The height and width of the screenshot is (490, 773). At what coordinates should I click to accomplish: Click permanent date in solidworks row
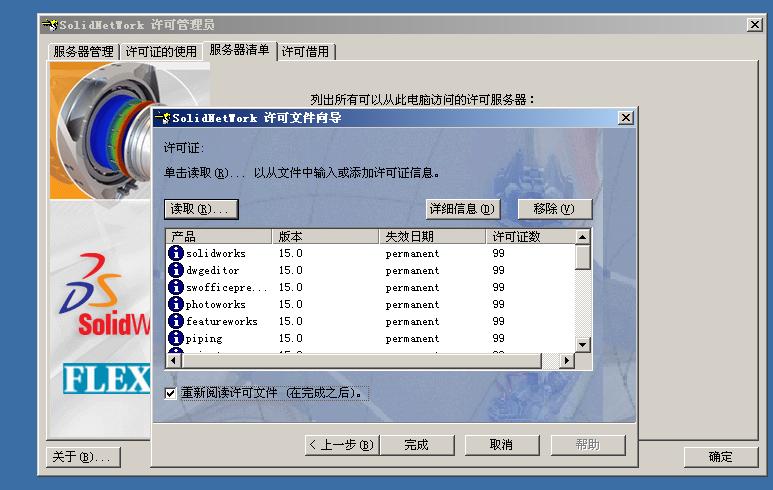click(x=412, y=254)
